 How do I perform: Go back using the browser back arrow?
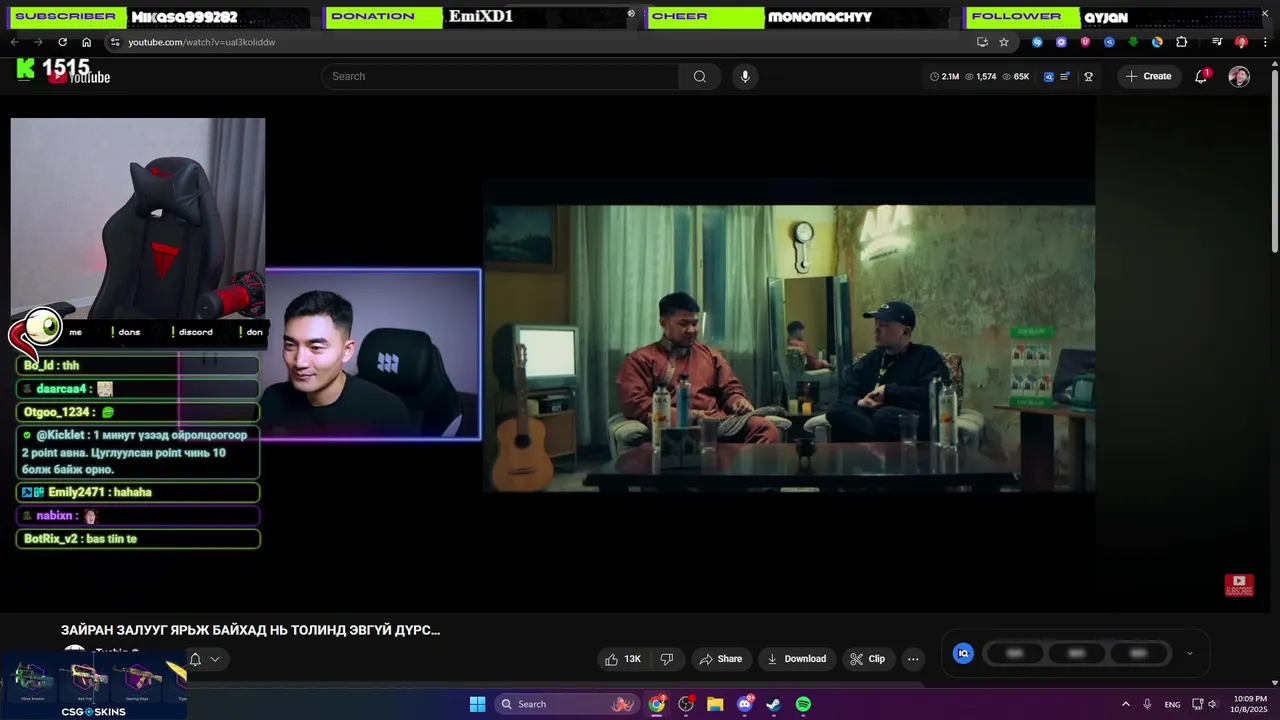[14, 42]
